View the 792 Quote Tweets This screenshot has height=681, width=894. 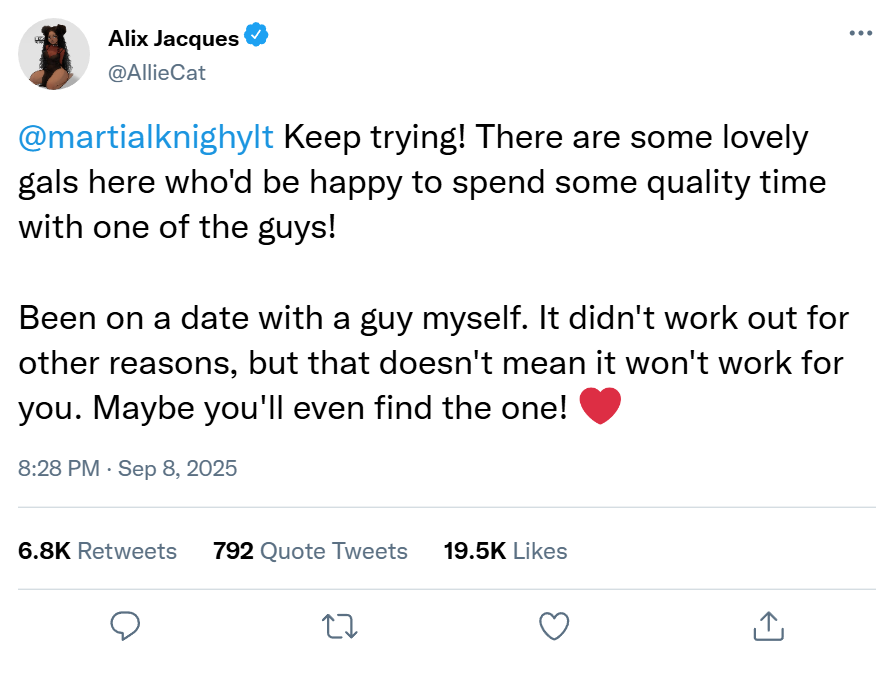pyautogui.click(x=310, y=551)
